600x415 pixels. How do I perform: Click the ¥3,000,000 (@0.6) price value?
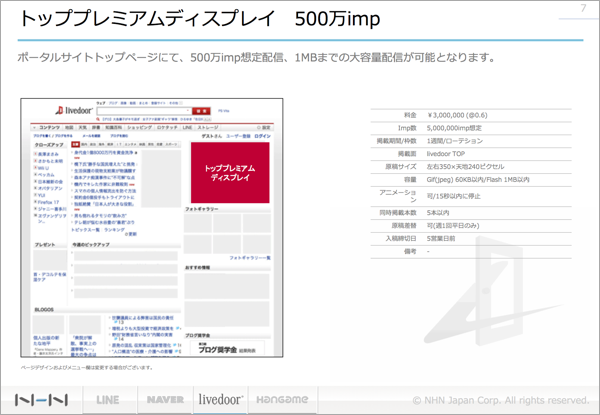[x=457, y=115]
